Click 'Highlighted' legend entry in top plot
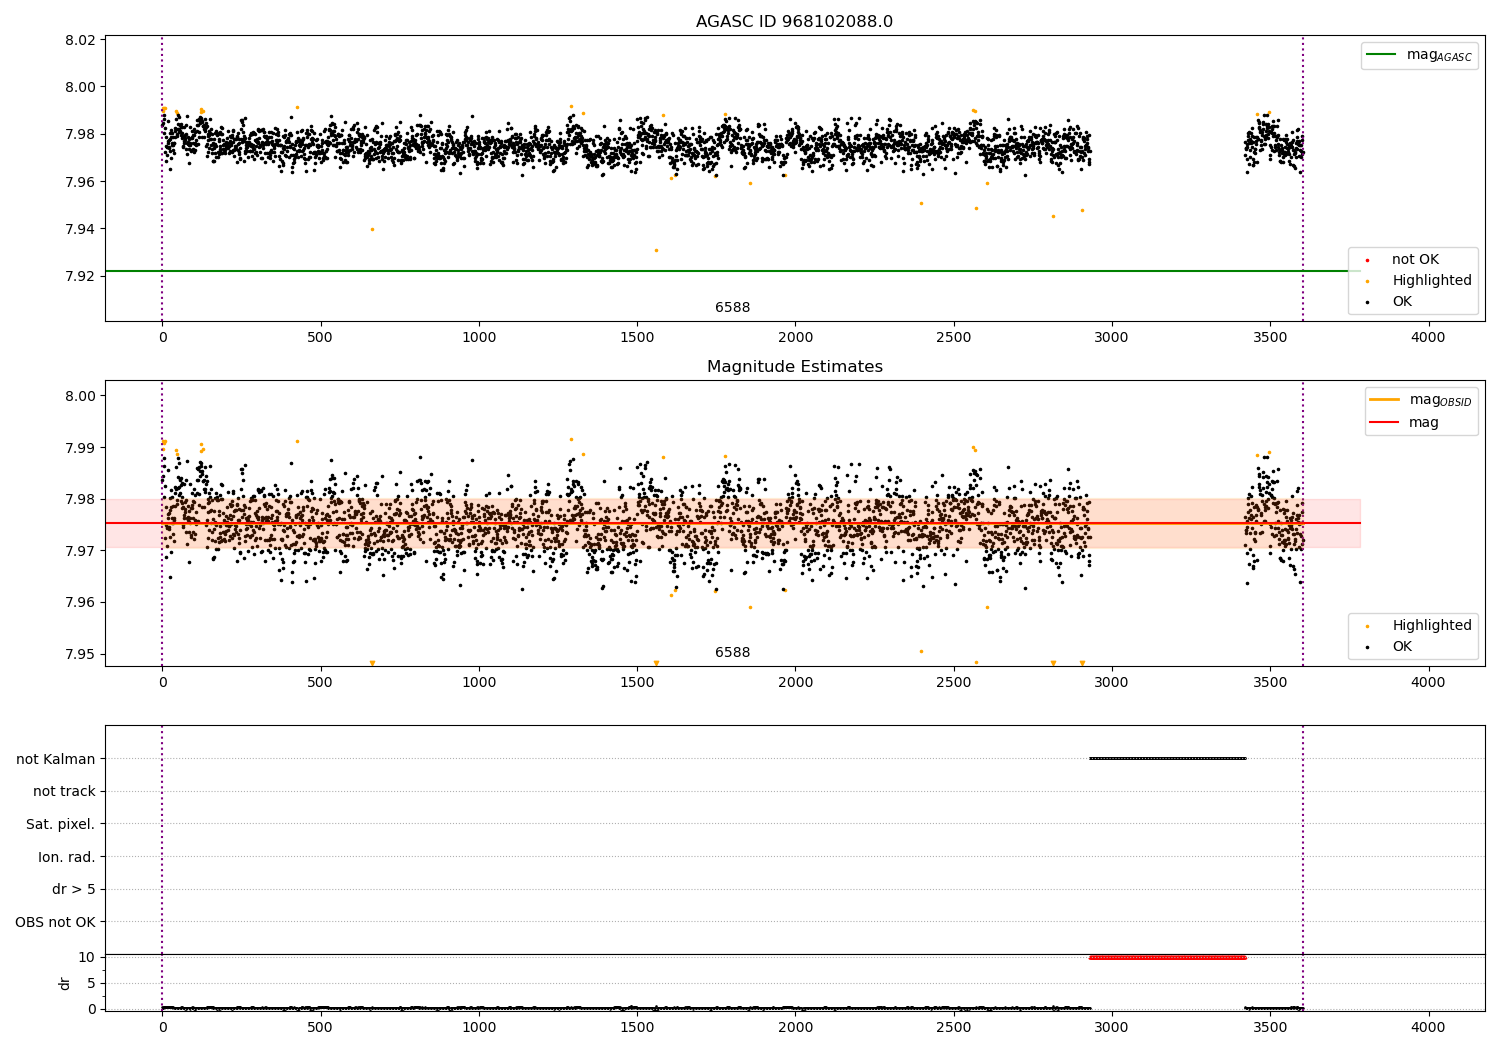The image size is (1500, 1050). tap(1432, 281)
